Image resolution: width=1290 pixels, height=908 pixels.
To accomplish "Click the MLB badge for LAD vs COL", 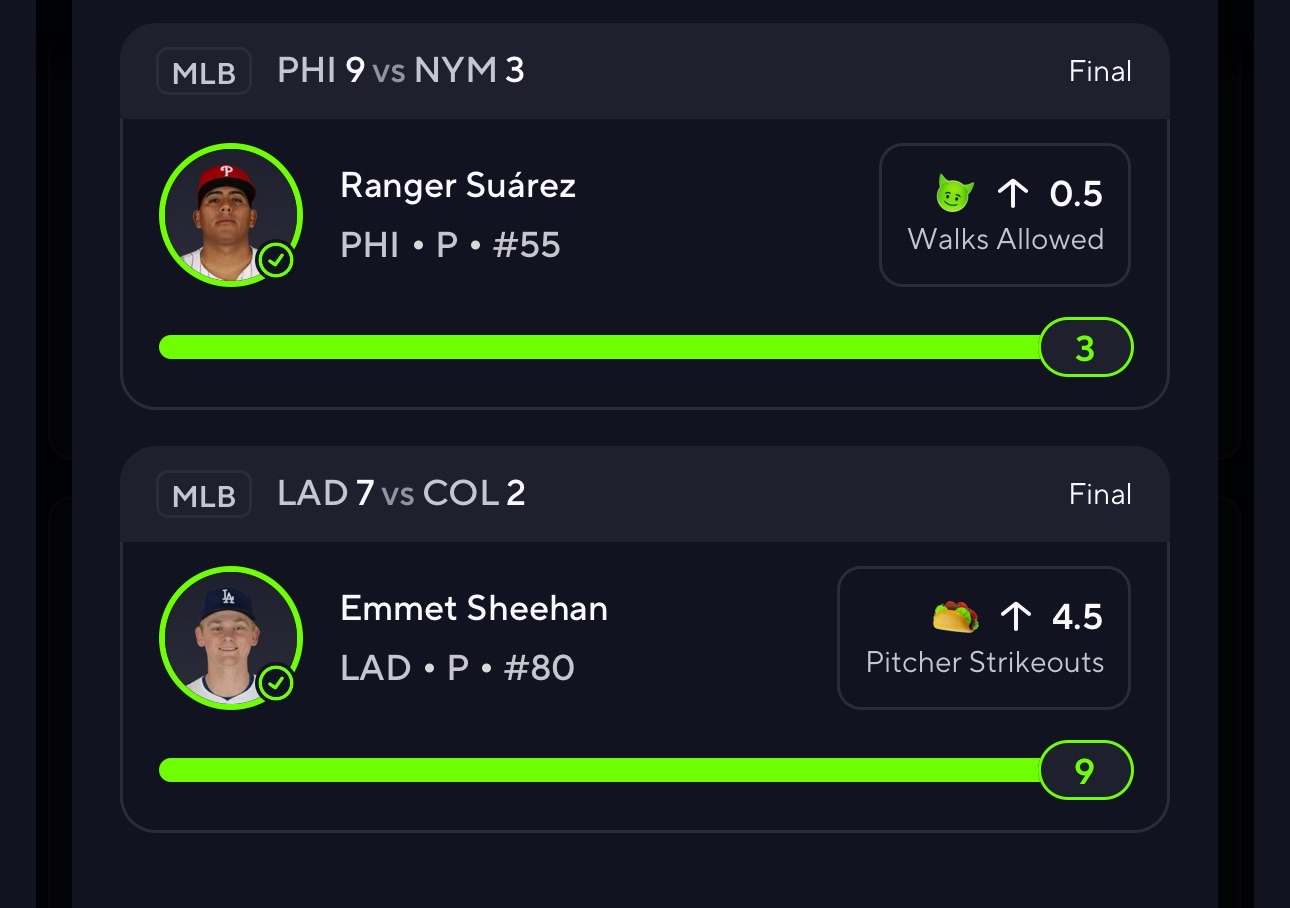I will tap(203, 495).
